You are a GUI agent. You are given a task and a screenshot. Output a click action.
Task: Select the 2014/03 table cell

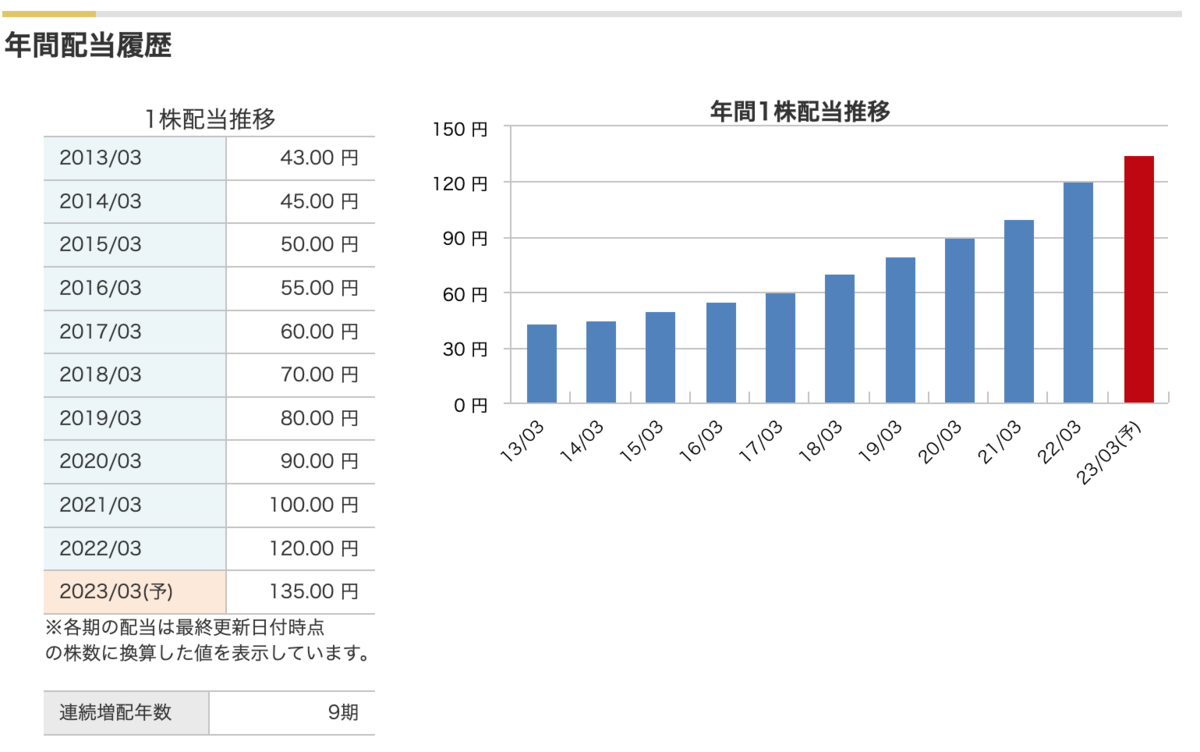135,201
